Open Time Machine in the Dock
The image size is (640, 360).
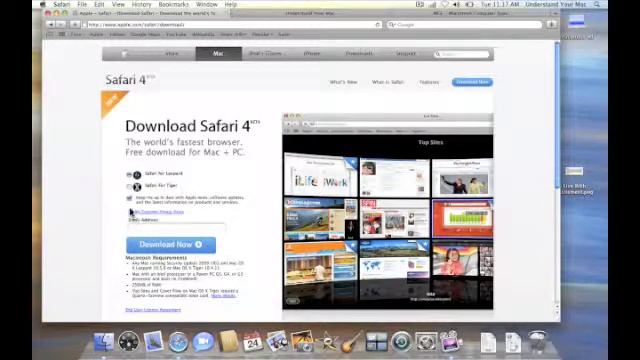(x=401, y=341)
